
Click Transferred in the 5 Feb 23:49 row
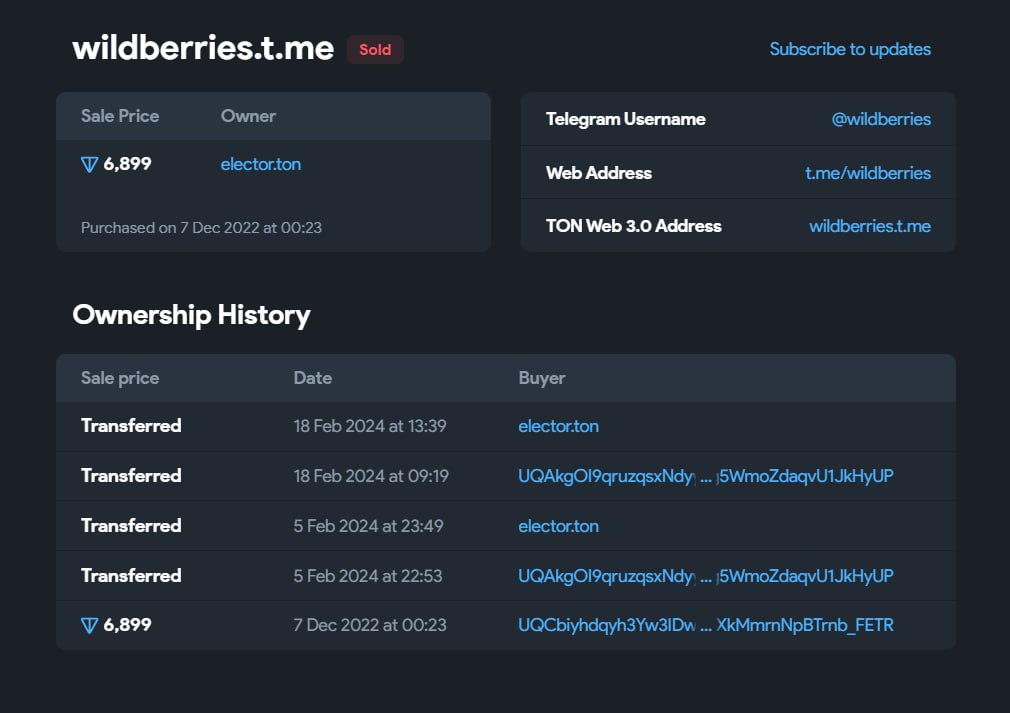click(131, 526)
